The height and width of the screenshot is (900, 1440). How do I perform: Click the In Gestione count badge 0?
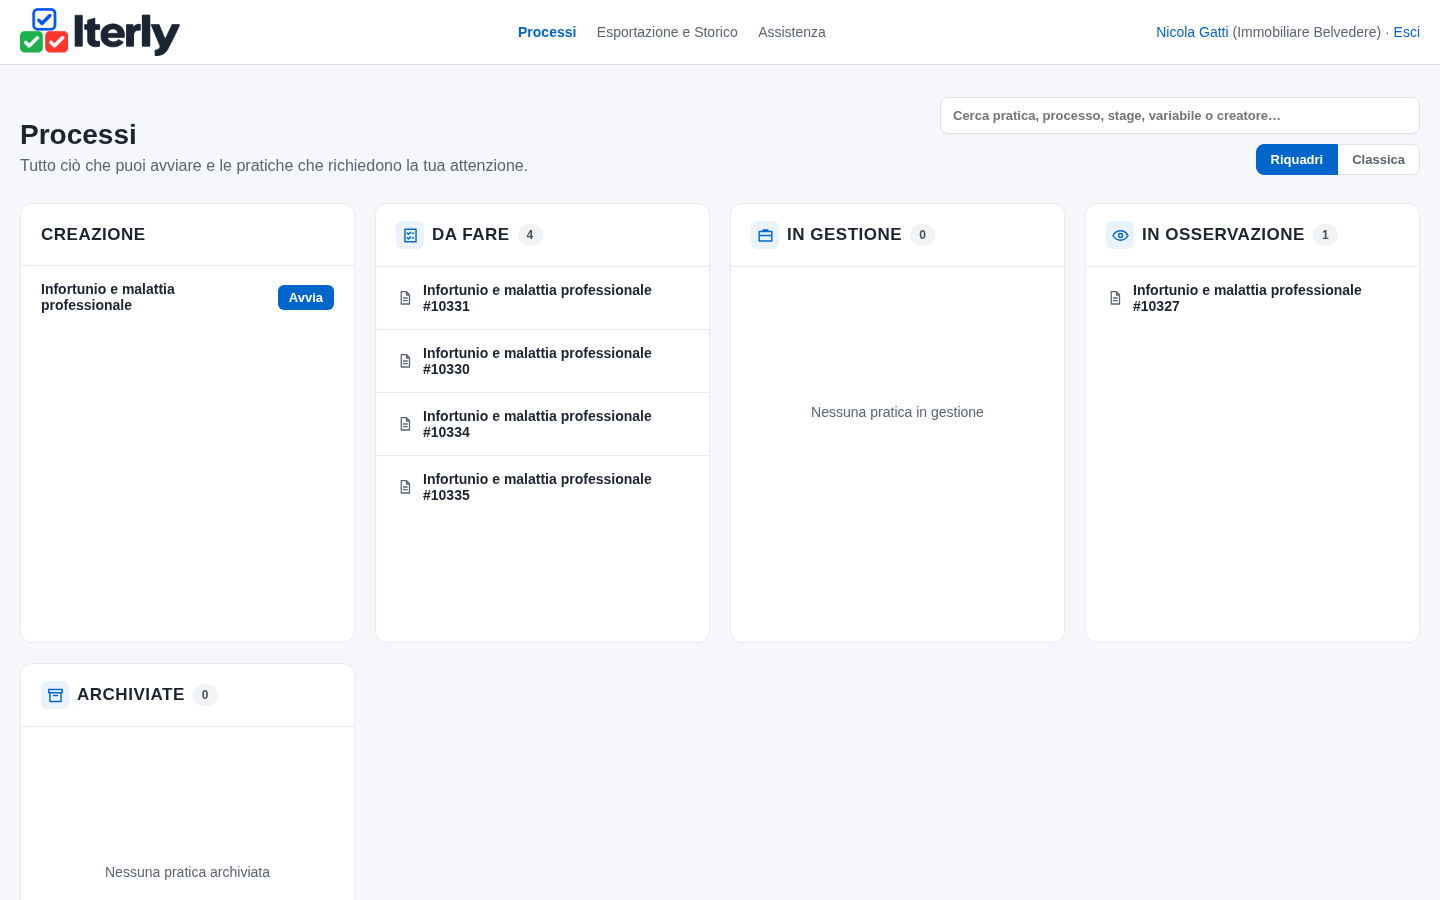point(922,235)
